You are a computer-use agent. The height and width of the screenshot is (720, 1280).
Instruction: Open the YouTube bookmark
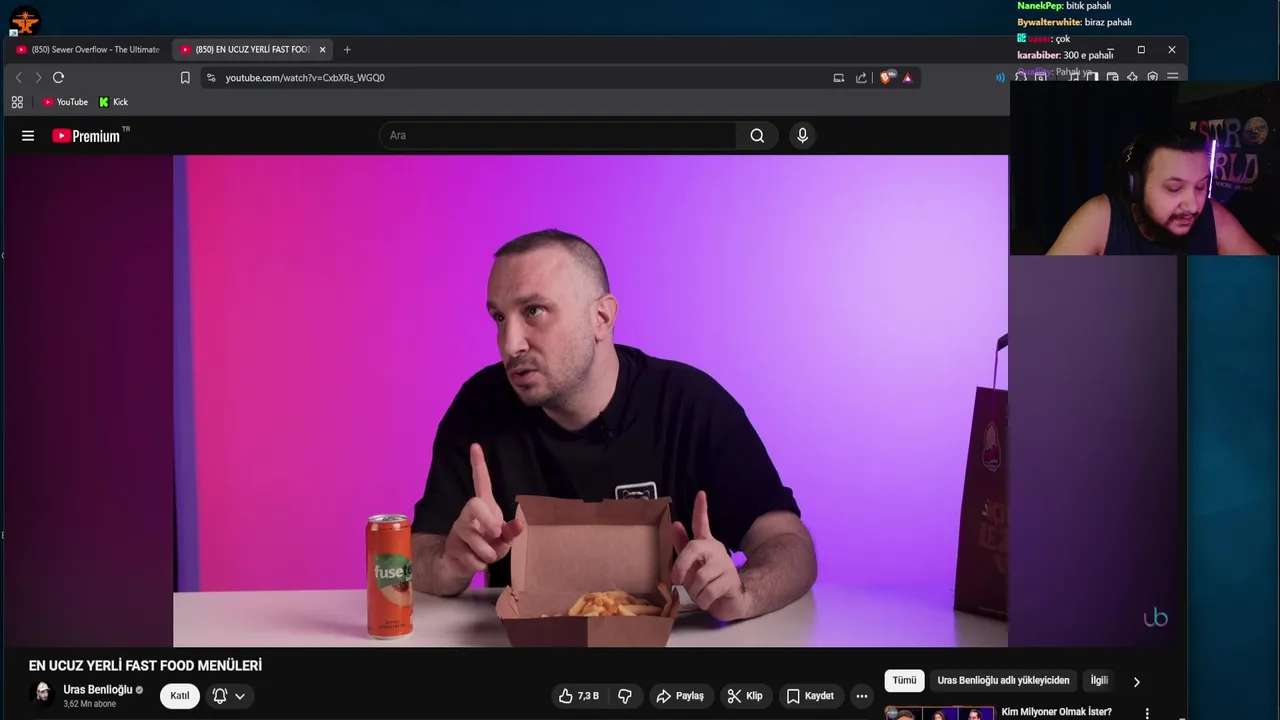click(x=65, y=102)
